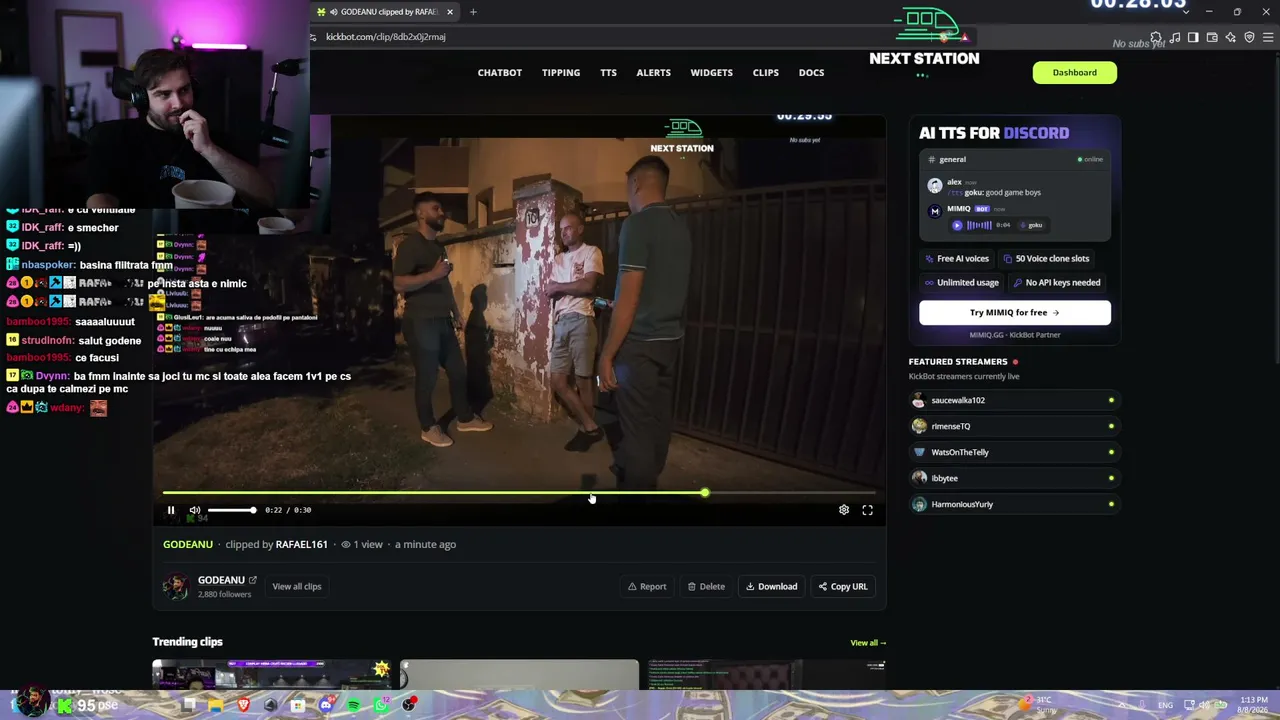Open File Explorer in taskbar

[x=216, y=706]
